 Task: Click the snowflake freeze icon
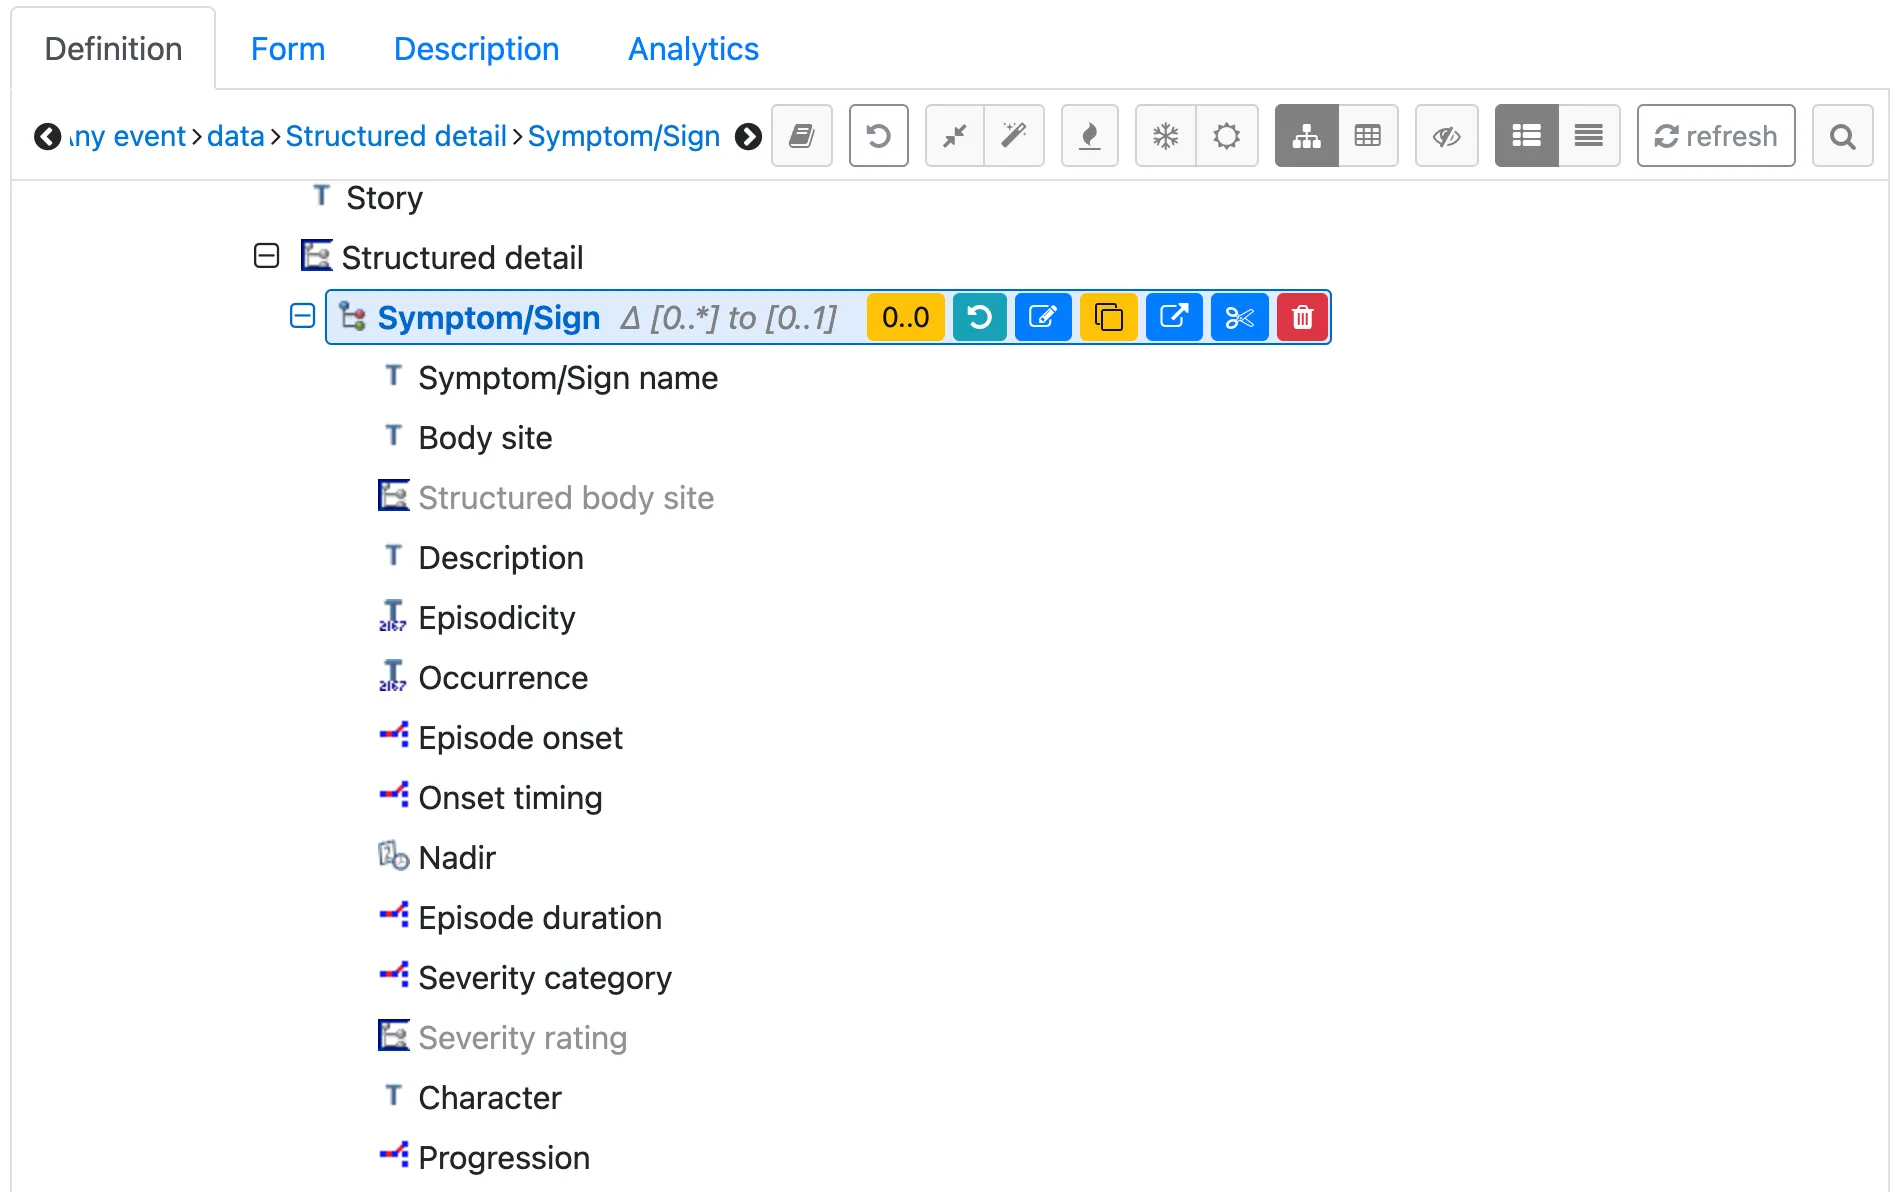click(x=1165, y=136)
